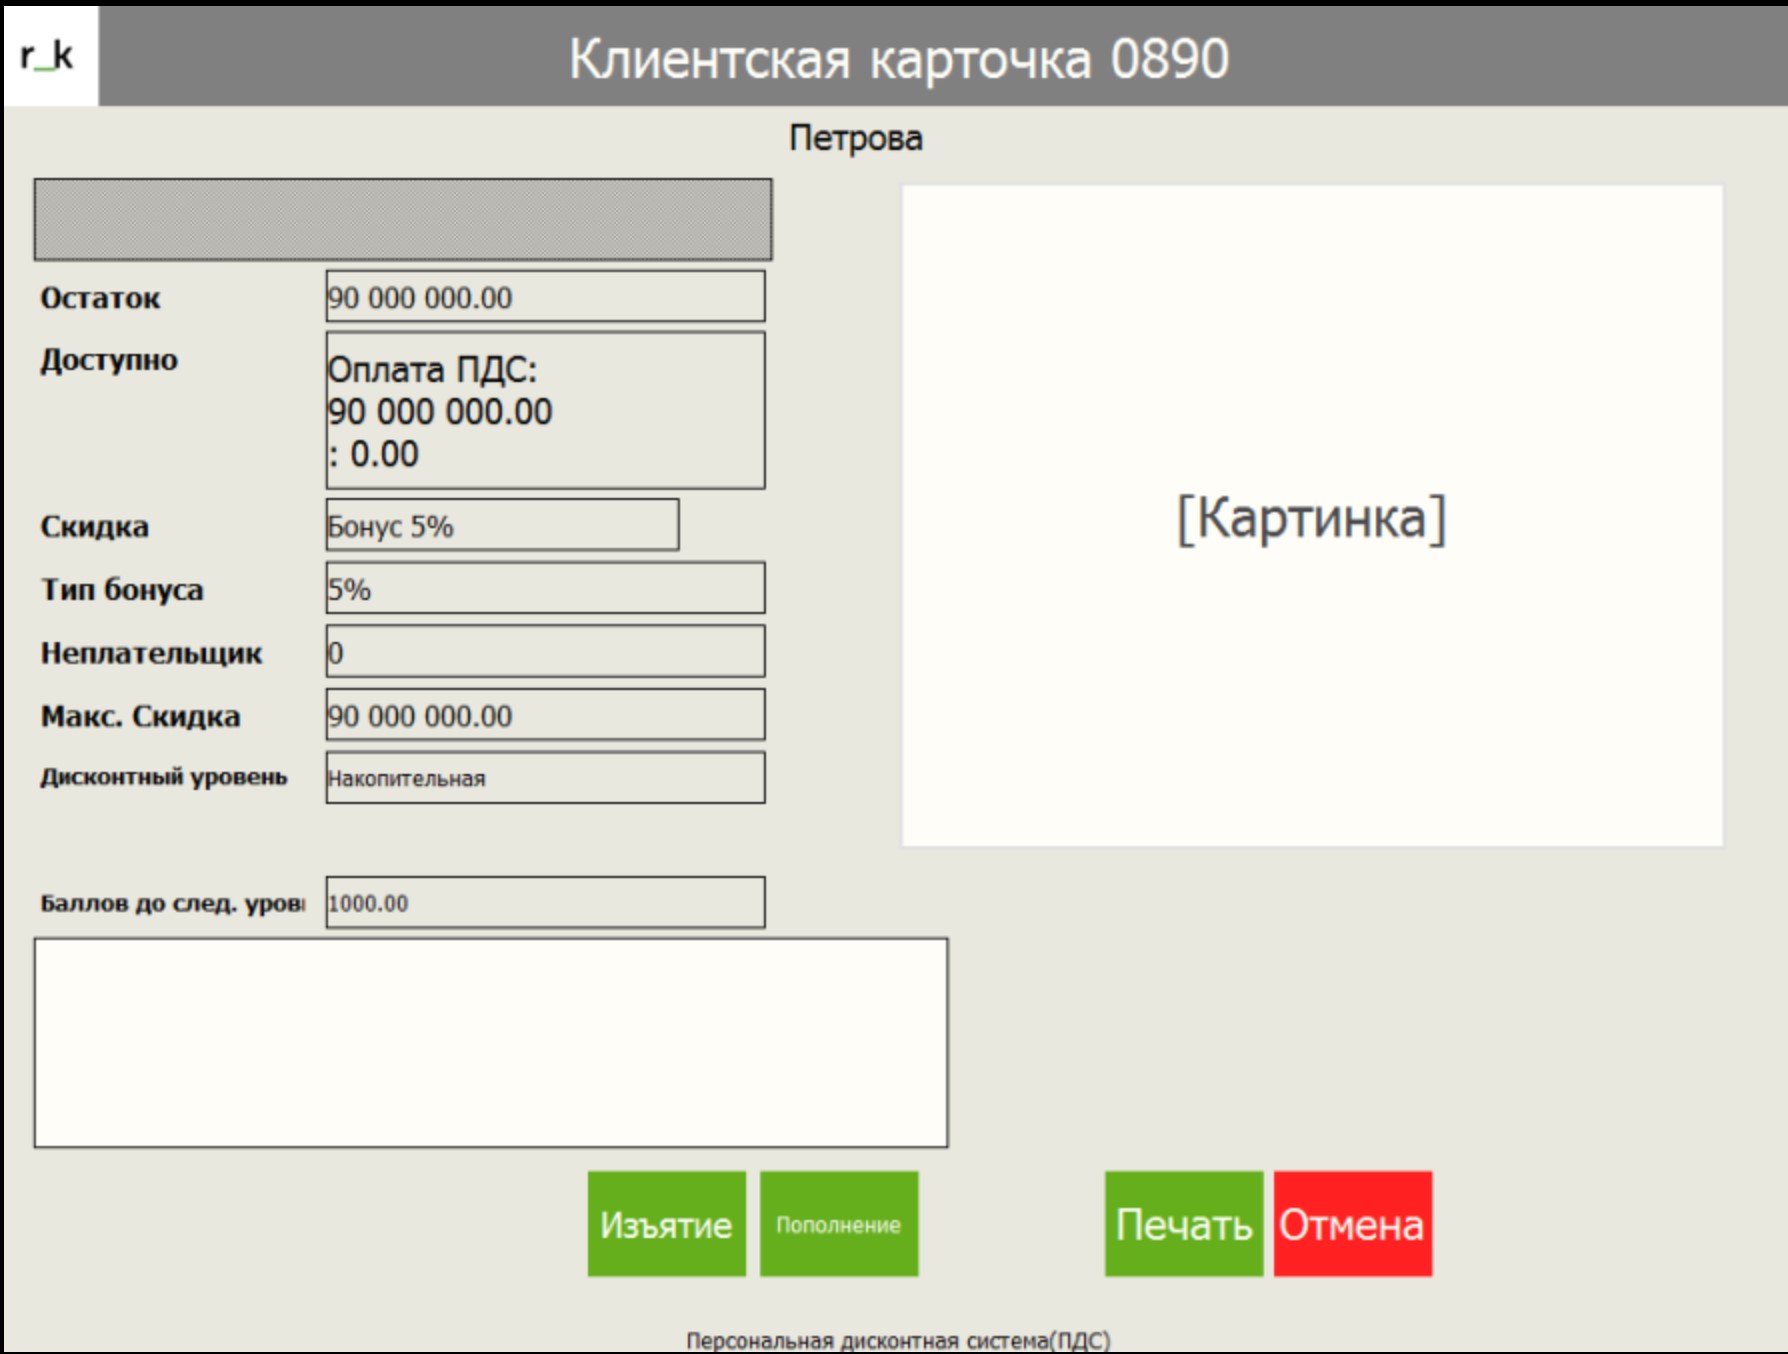Focus the Неплательщик value field
The image size is (1788, 1354).
[x=545, y=652]
